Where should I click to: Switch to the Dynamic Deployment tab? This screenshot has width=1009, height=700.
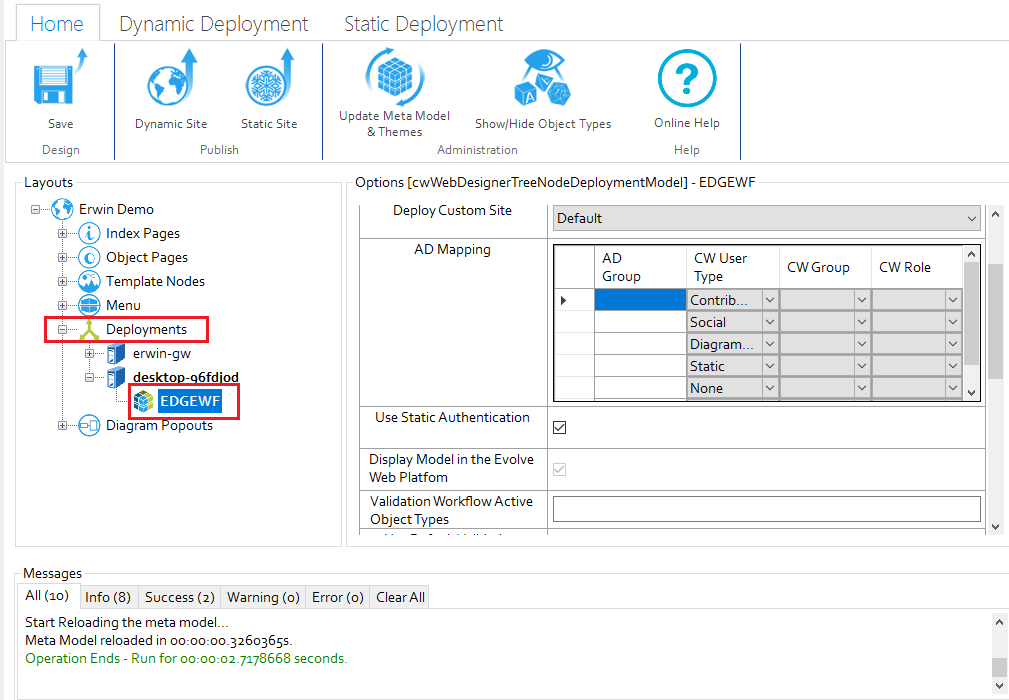213,24
